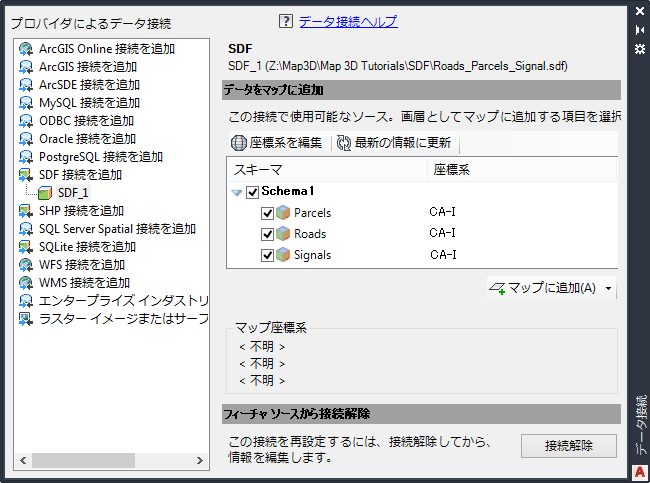This screenshot has width=650, height=483.
Task: Uncheck the Parcels checkbox
Action: 267,213
